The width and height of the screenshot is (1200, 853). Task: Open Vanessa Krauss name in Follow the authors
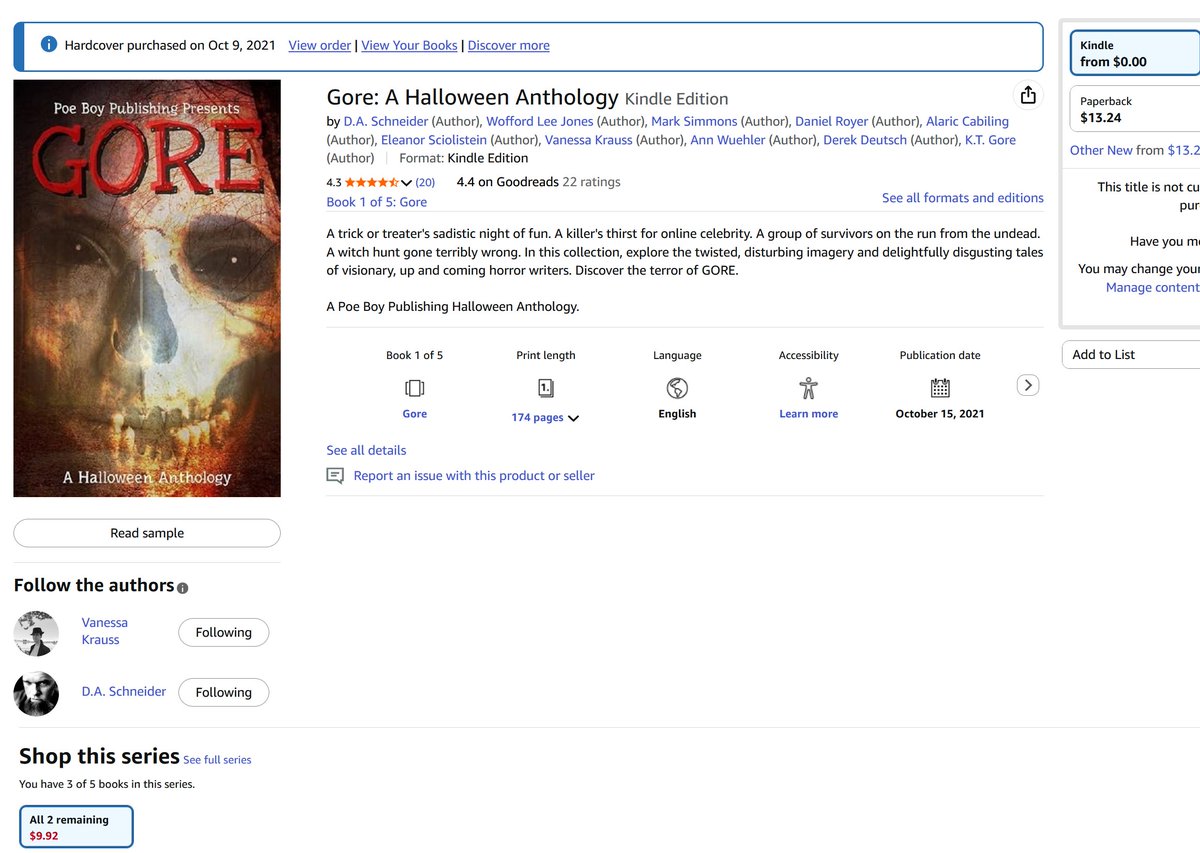[x=104, y=631]
